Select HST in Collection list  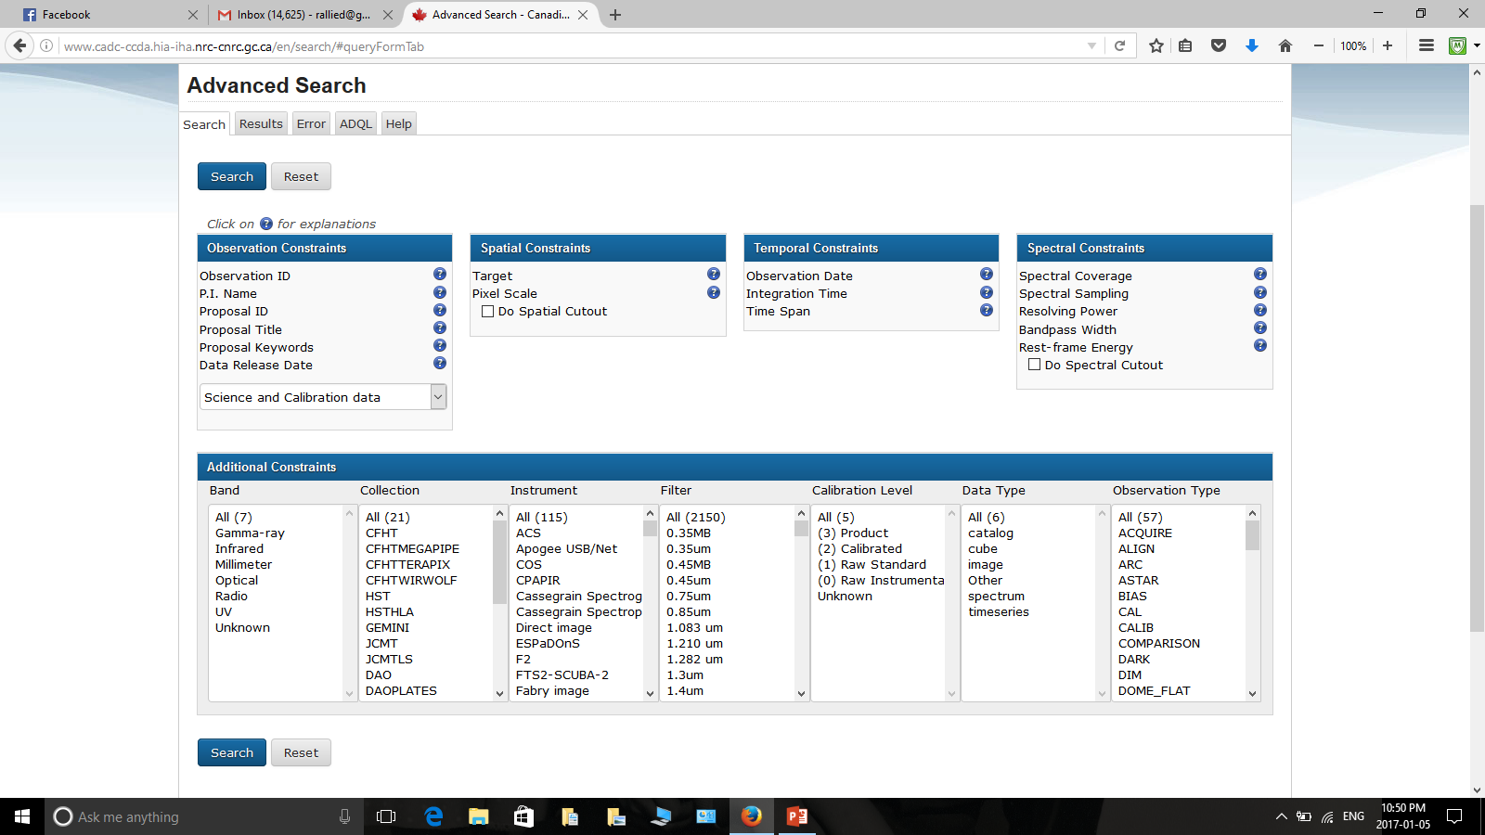click(x=377, y=596)
